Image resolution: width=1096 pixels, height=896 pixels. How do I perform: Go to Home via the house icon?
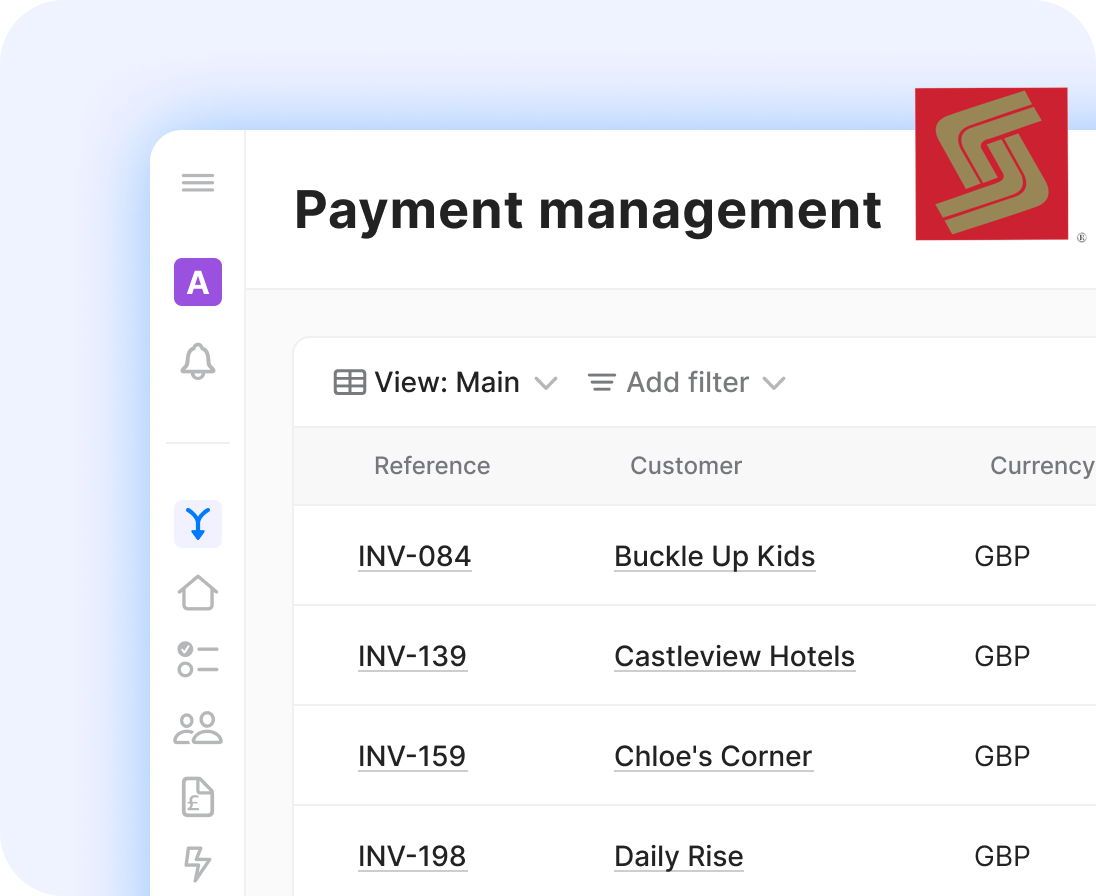point(198,593)
